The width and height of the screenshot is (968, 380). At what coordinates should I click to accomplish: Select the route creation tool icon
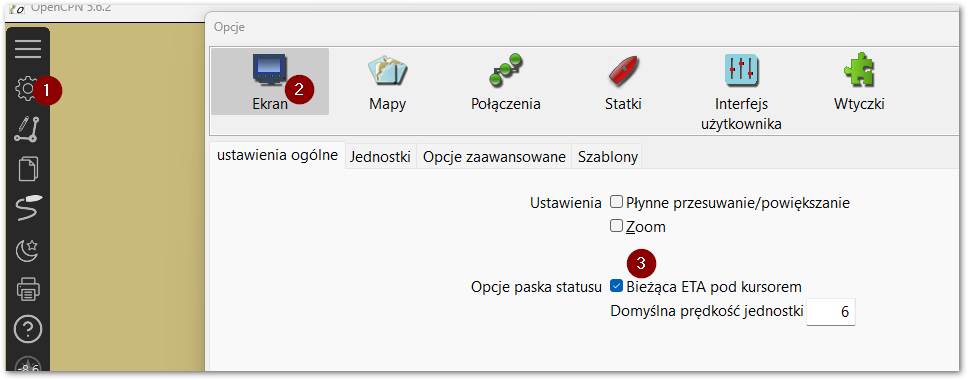[28, 130]
